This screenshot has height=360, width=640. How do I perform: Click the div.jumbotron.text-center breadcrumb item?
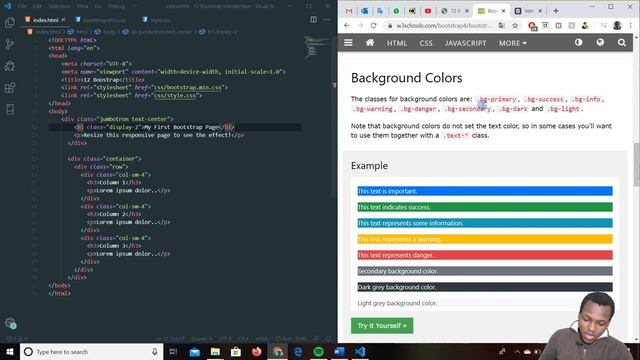click(x=158, y=31)
